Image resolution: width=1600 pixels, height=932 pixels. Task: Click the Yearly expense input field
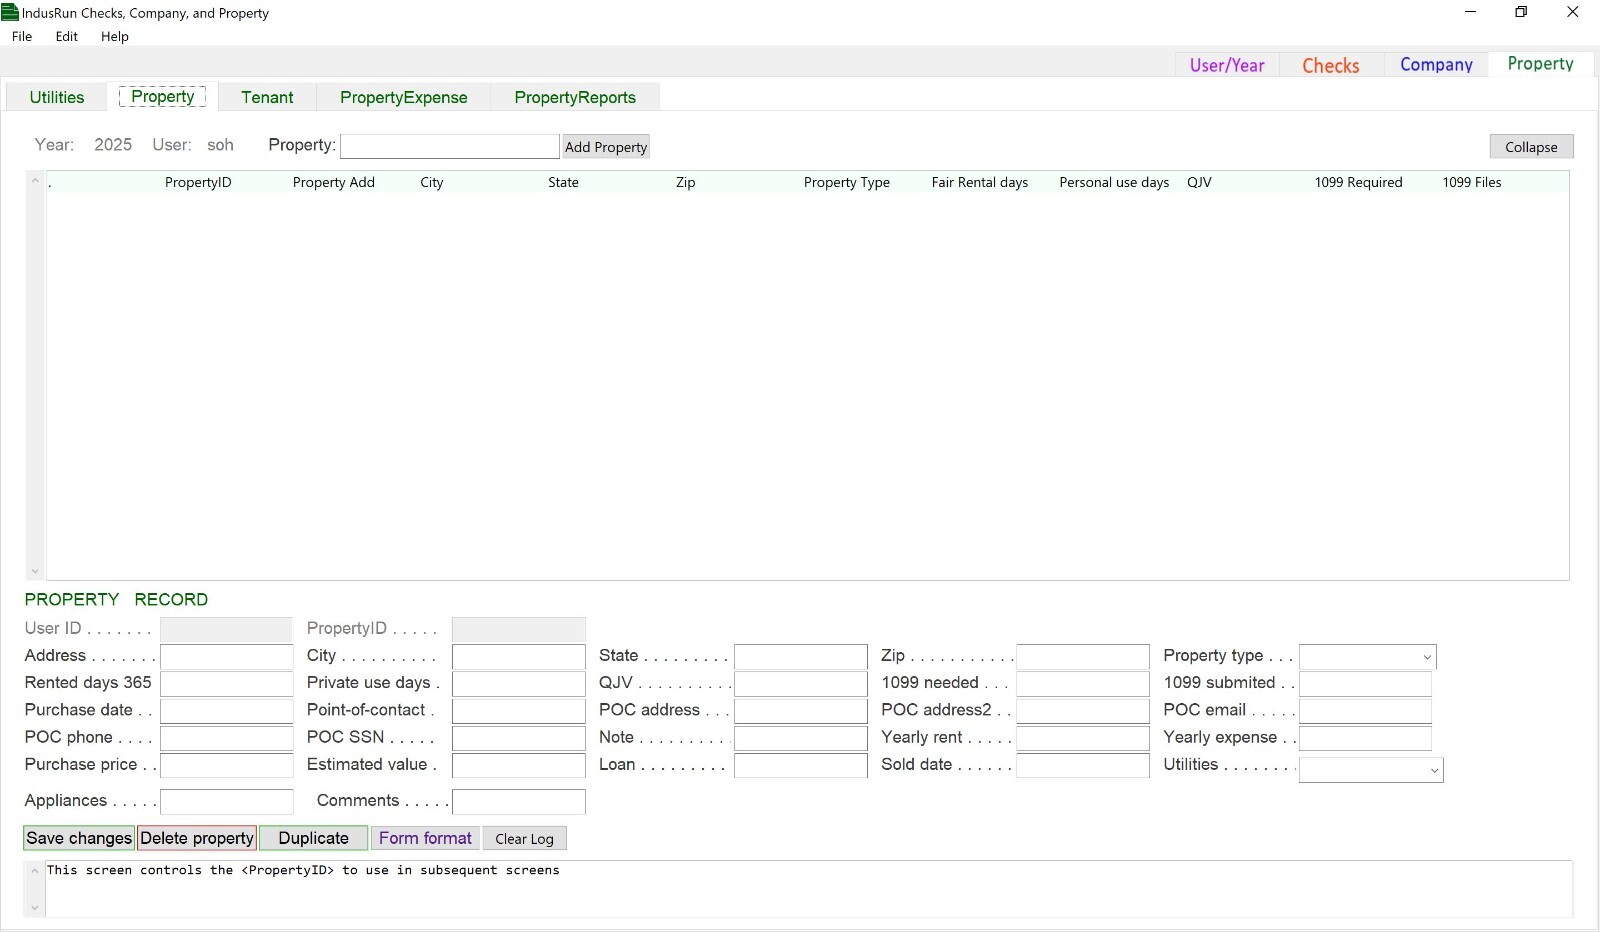(1365, 738)
